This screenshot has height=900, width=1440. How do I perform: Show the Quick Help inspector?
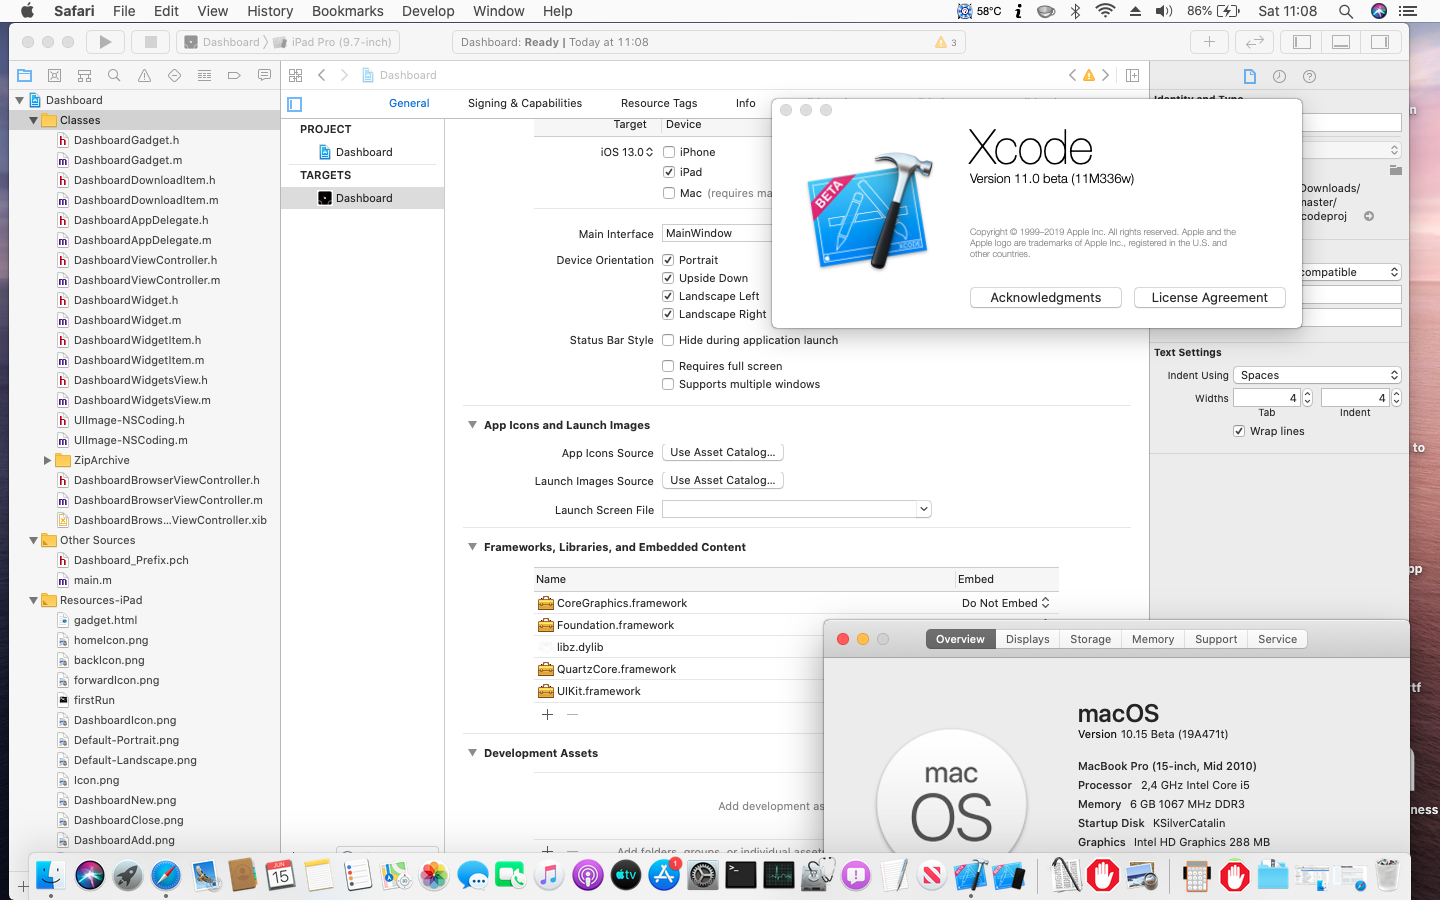[1309, 76]
